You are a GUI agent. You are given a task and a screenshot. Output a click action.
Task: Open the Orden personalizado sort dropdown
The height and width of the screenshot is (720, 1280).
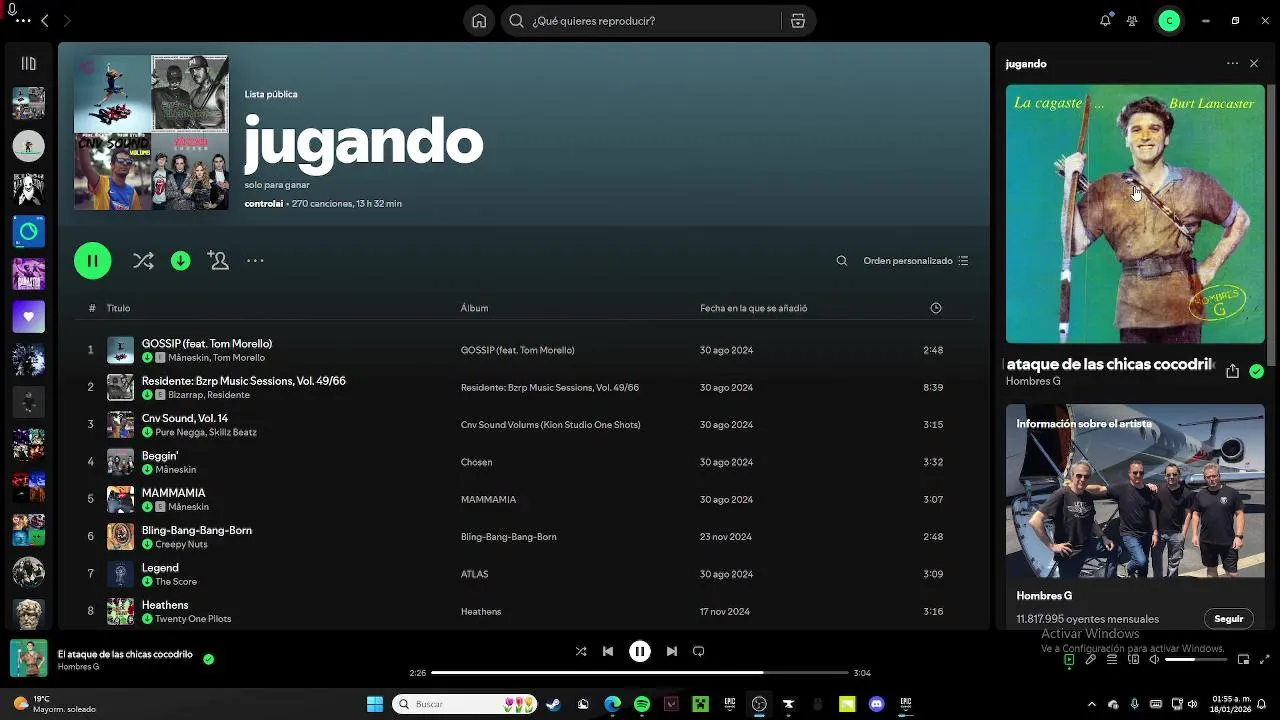click(915, 261)
